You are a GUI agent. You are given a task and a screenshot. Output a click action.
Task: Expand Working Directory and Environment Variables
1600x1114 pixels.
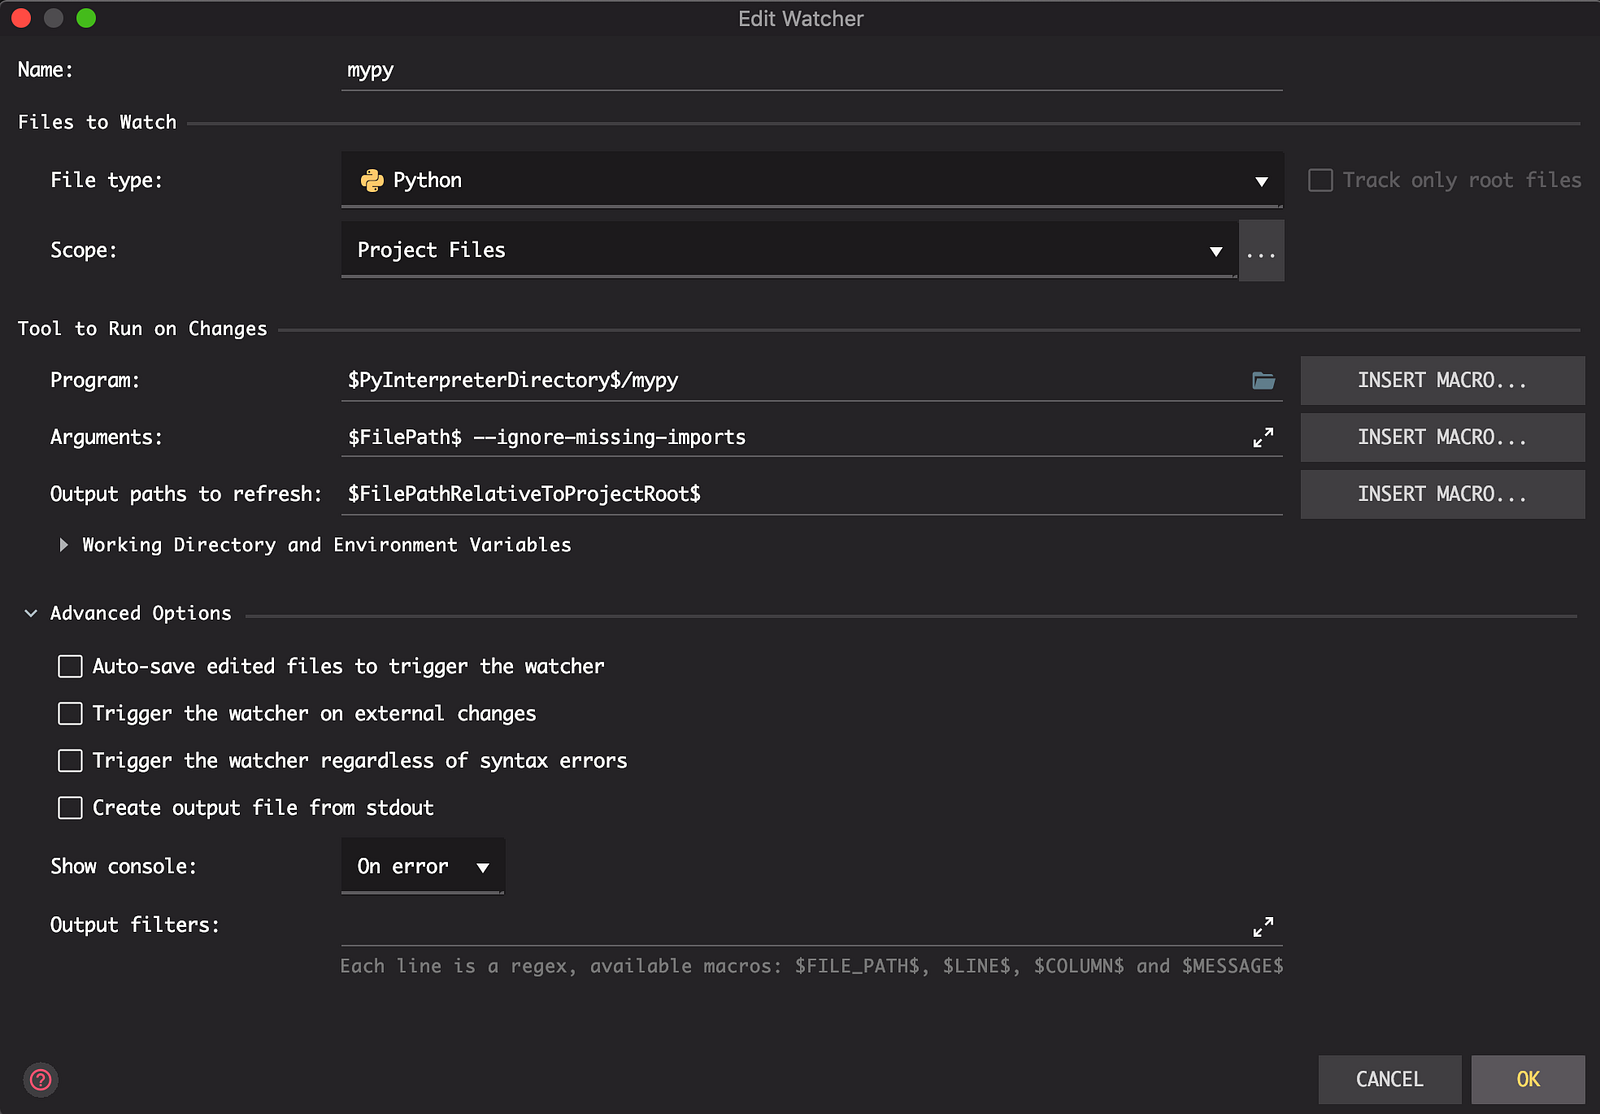(x=64, y=545)
